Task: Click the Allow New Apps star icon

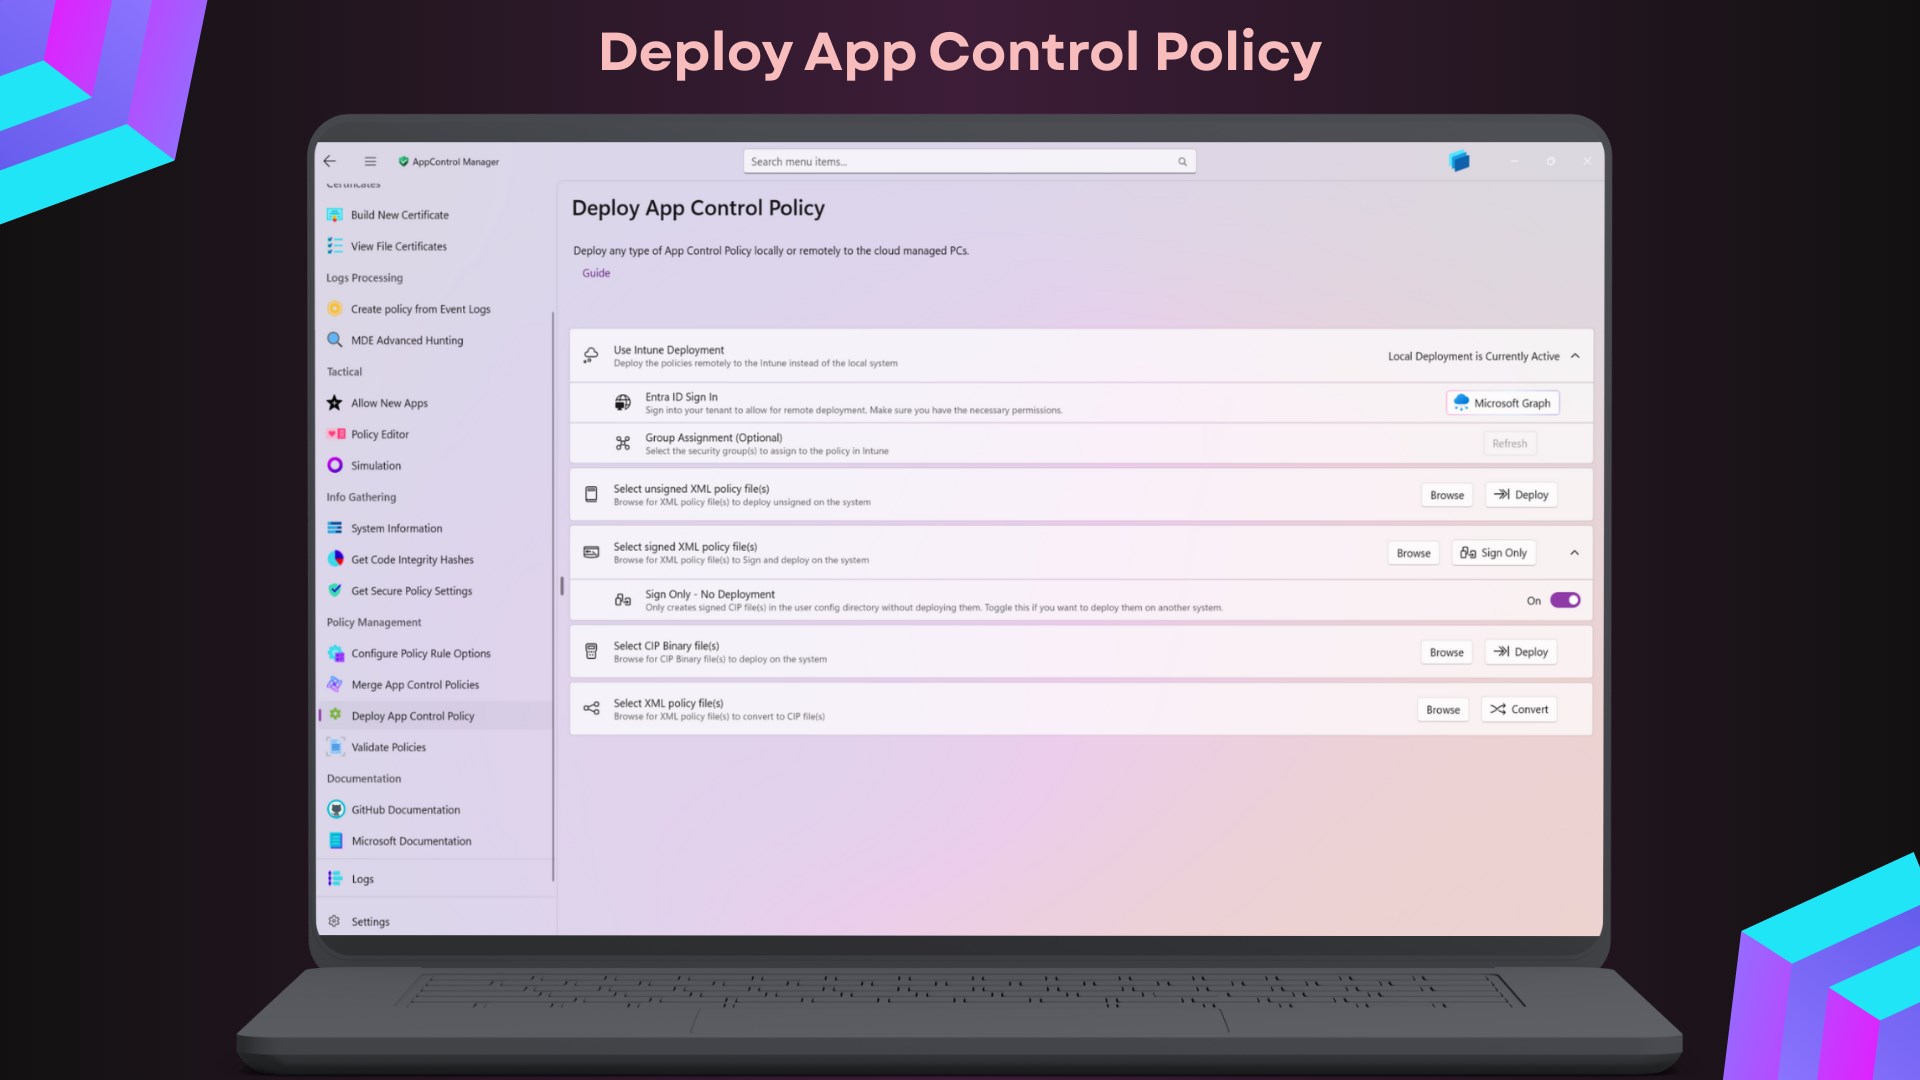Action: coord(335,403)
